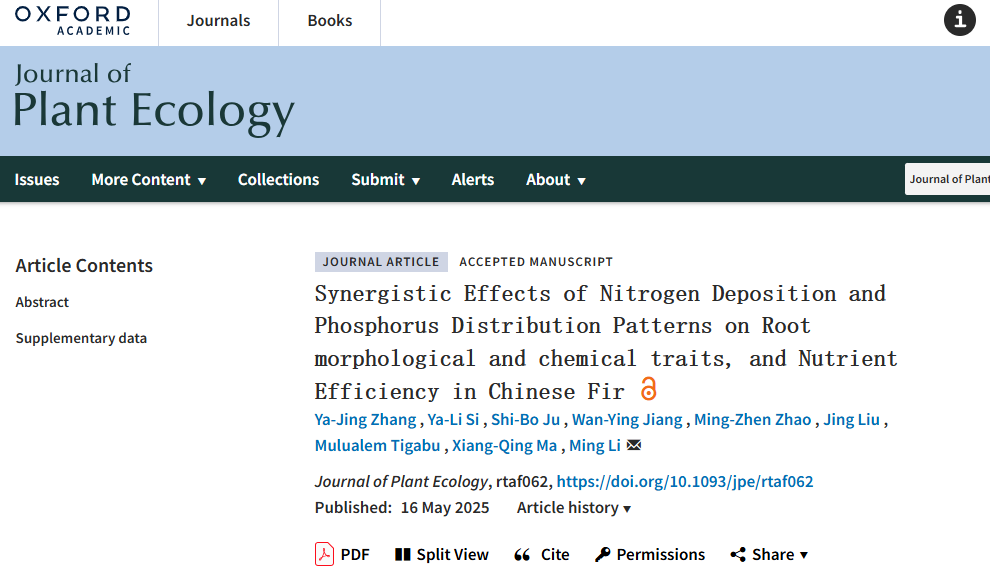Screen dimensions: 990x569
Task: Expand the About menu
Action: (555, 180)
